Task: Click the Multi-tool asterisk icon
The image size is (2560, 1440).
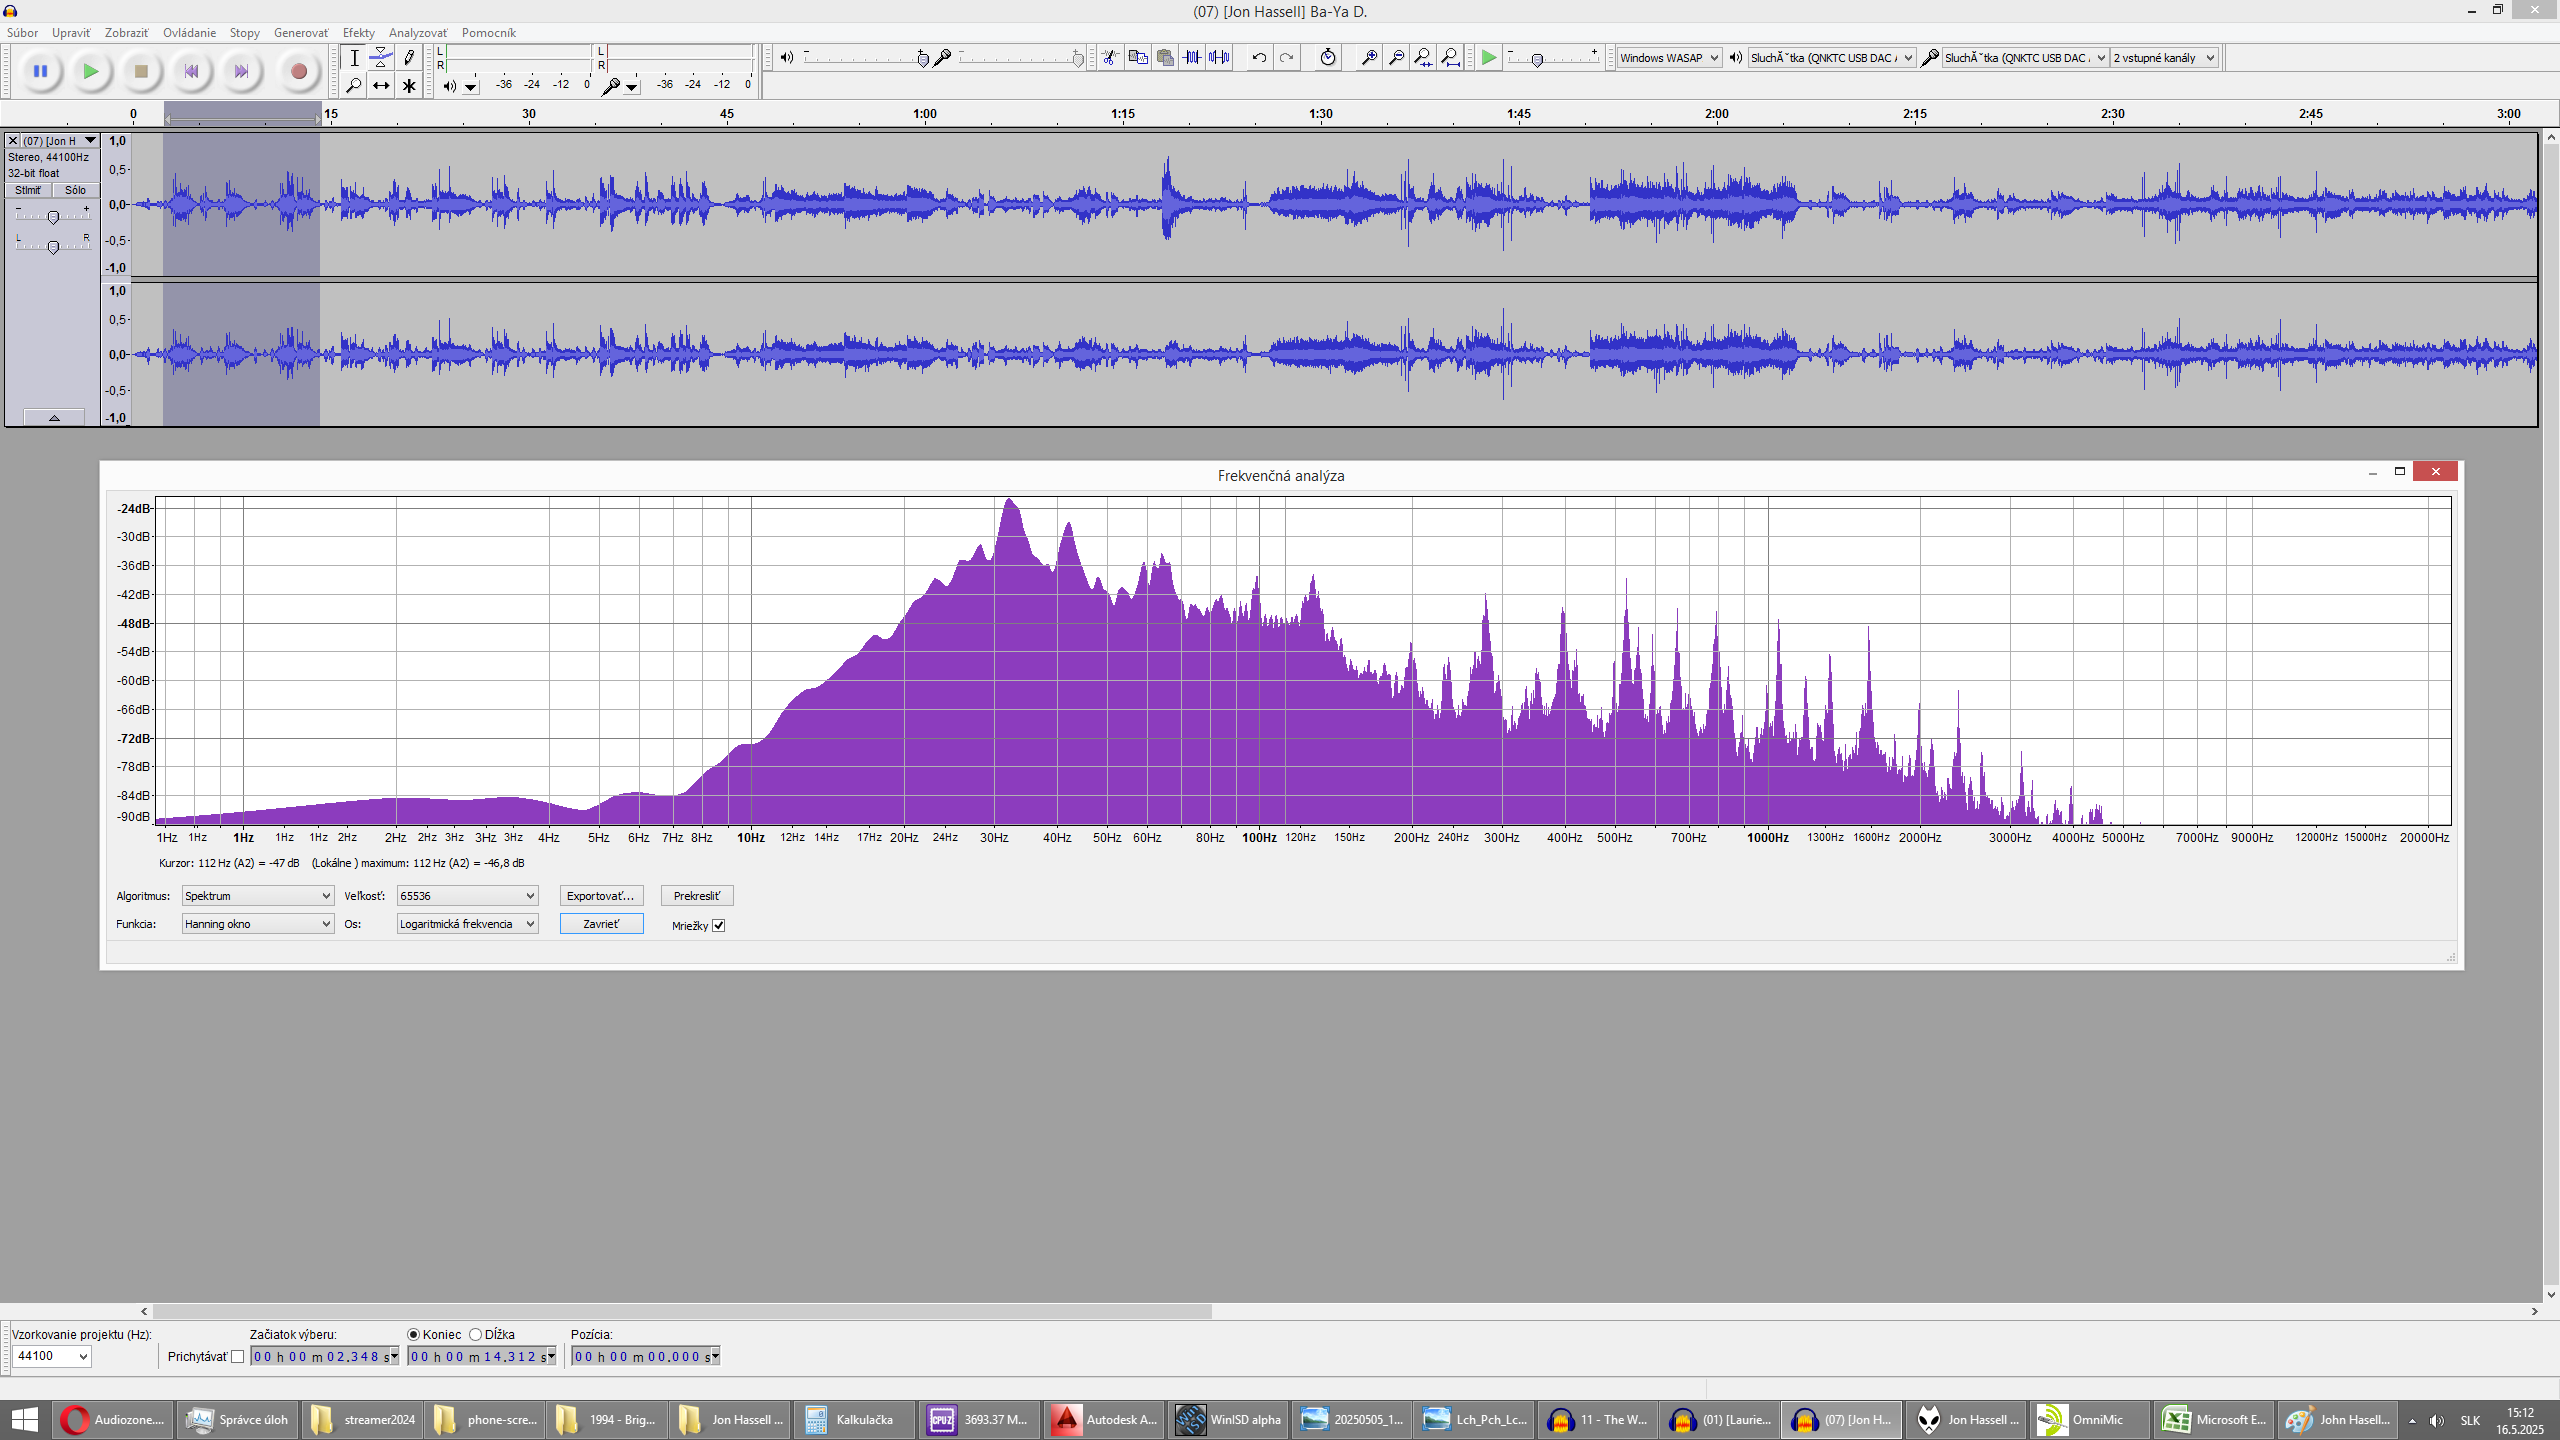Action: (x=409, y=86)
